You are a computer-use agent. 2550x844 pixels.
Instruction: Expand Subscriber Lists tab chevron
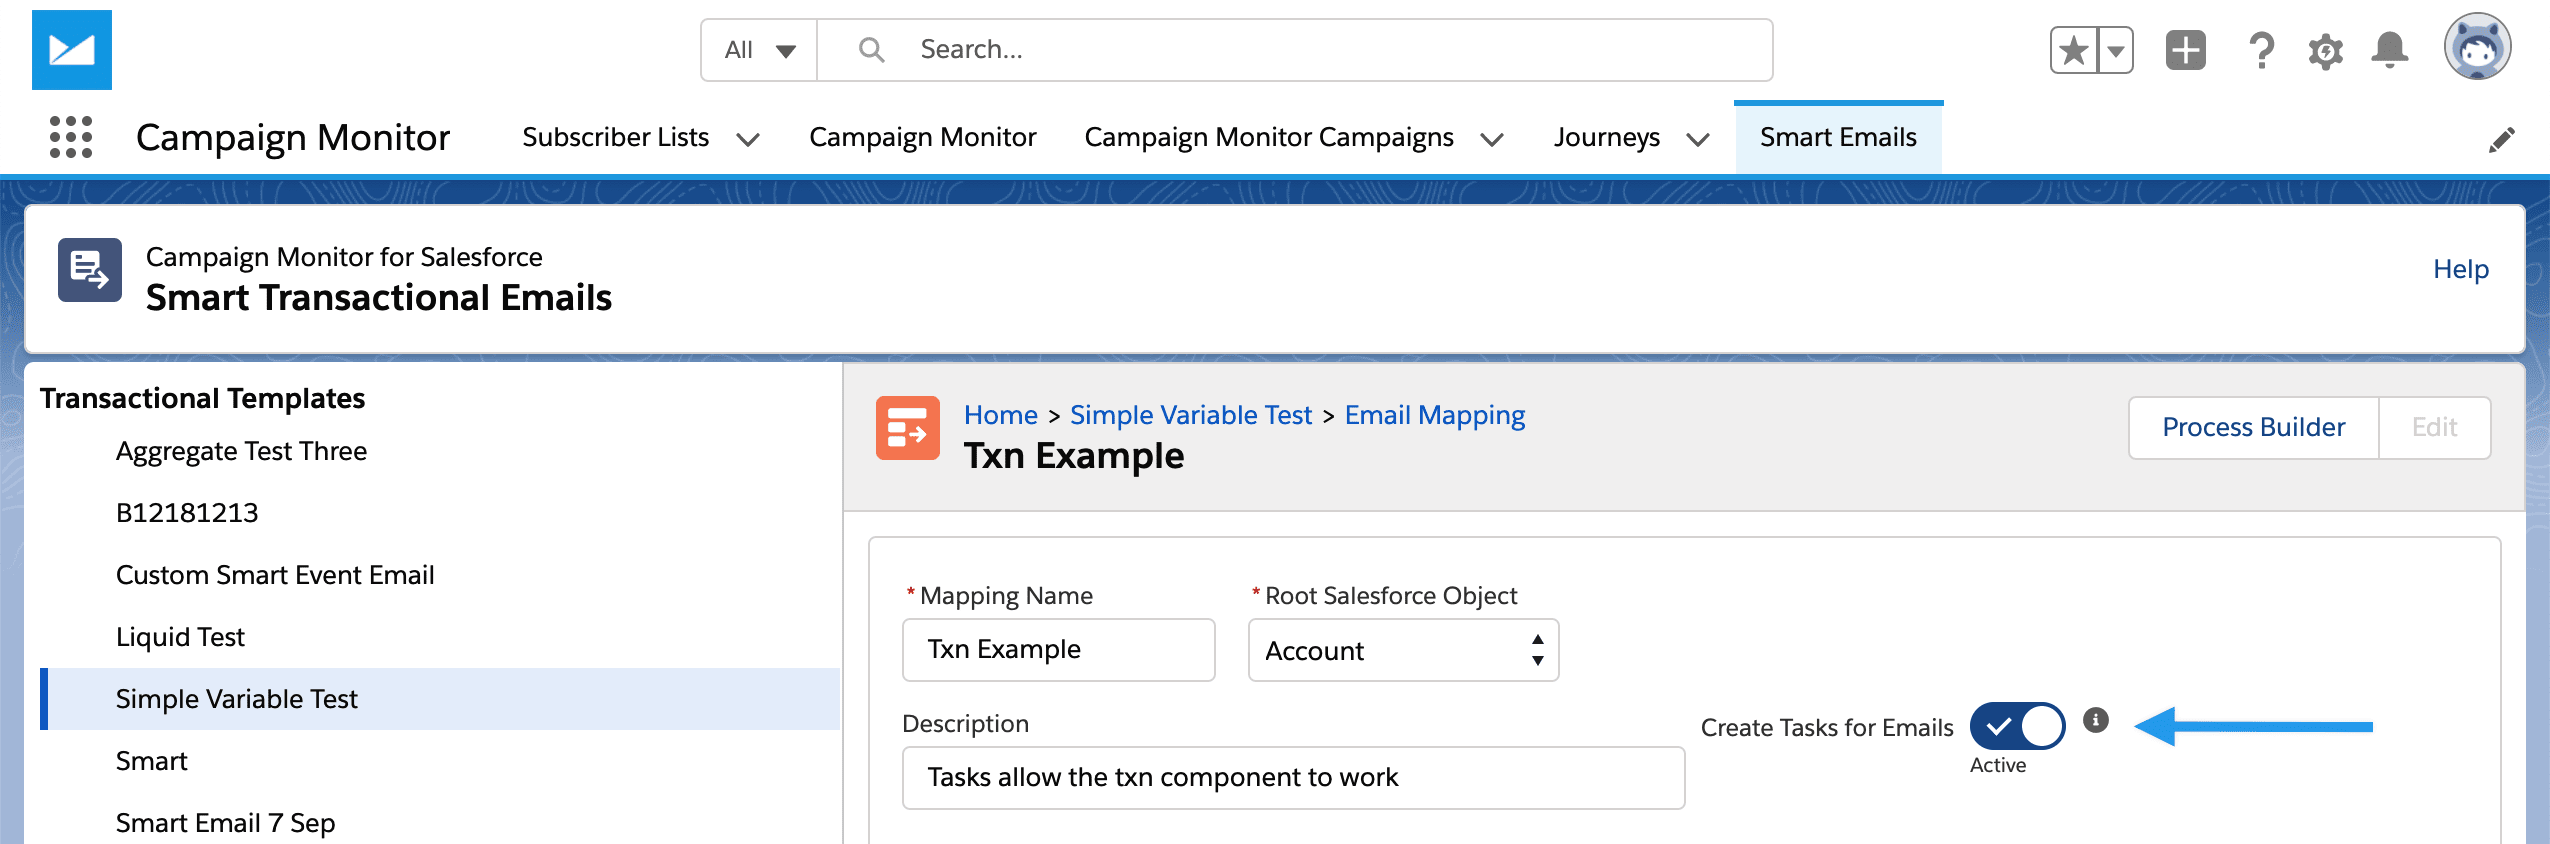pyautogui.click(x=748, y=139)
